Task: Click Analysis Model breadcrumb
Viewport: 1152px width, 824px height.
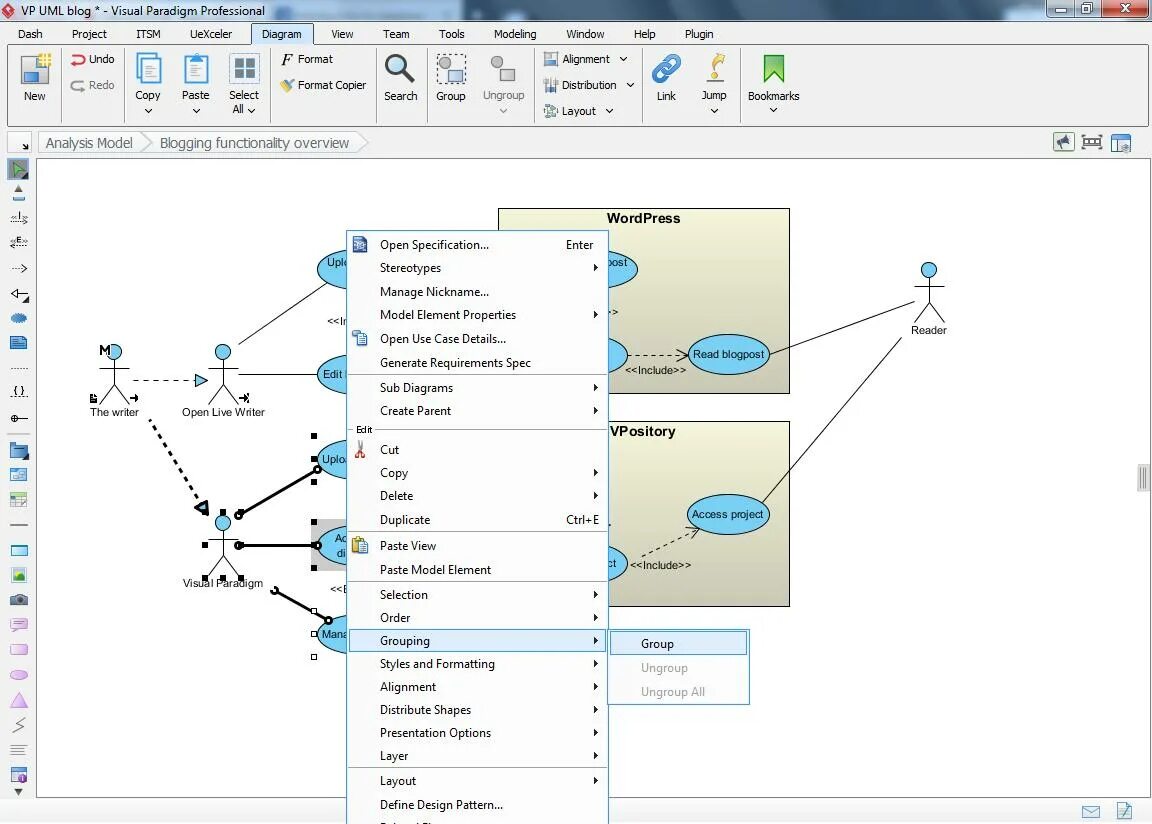Action: [x=89, y=142]
